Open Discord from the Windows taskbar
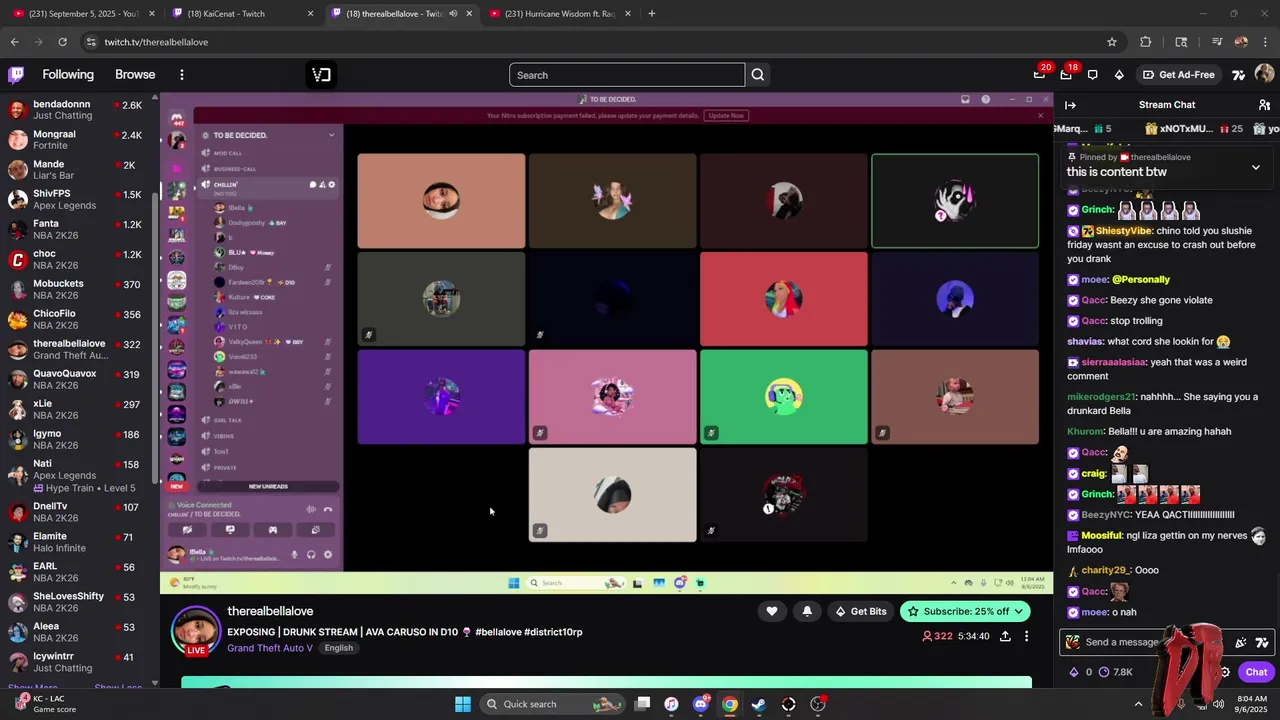Image resolution: width=1280 pixels, height=720 pixels. point(701,704)
